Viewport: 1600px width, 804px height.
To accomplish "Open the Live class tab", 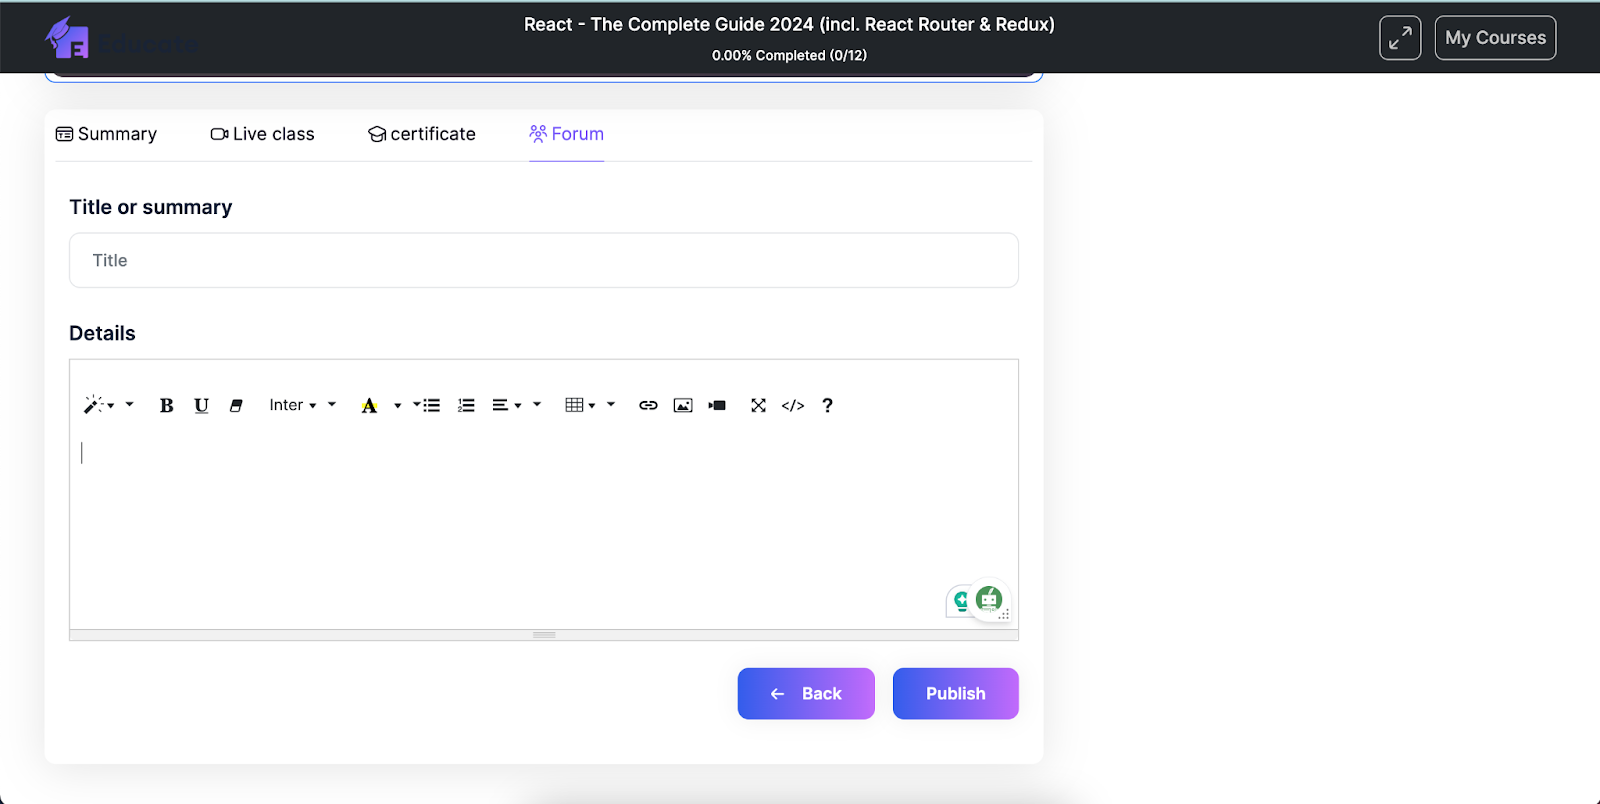I will pyautogui.click(x=262, y=134).
